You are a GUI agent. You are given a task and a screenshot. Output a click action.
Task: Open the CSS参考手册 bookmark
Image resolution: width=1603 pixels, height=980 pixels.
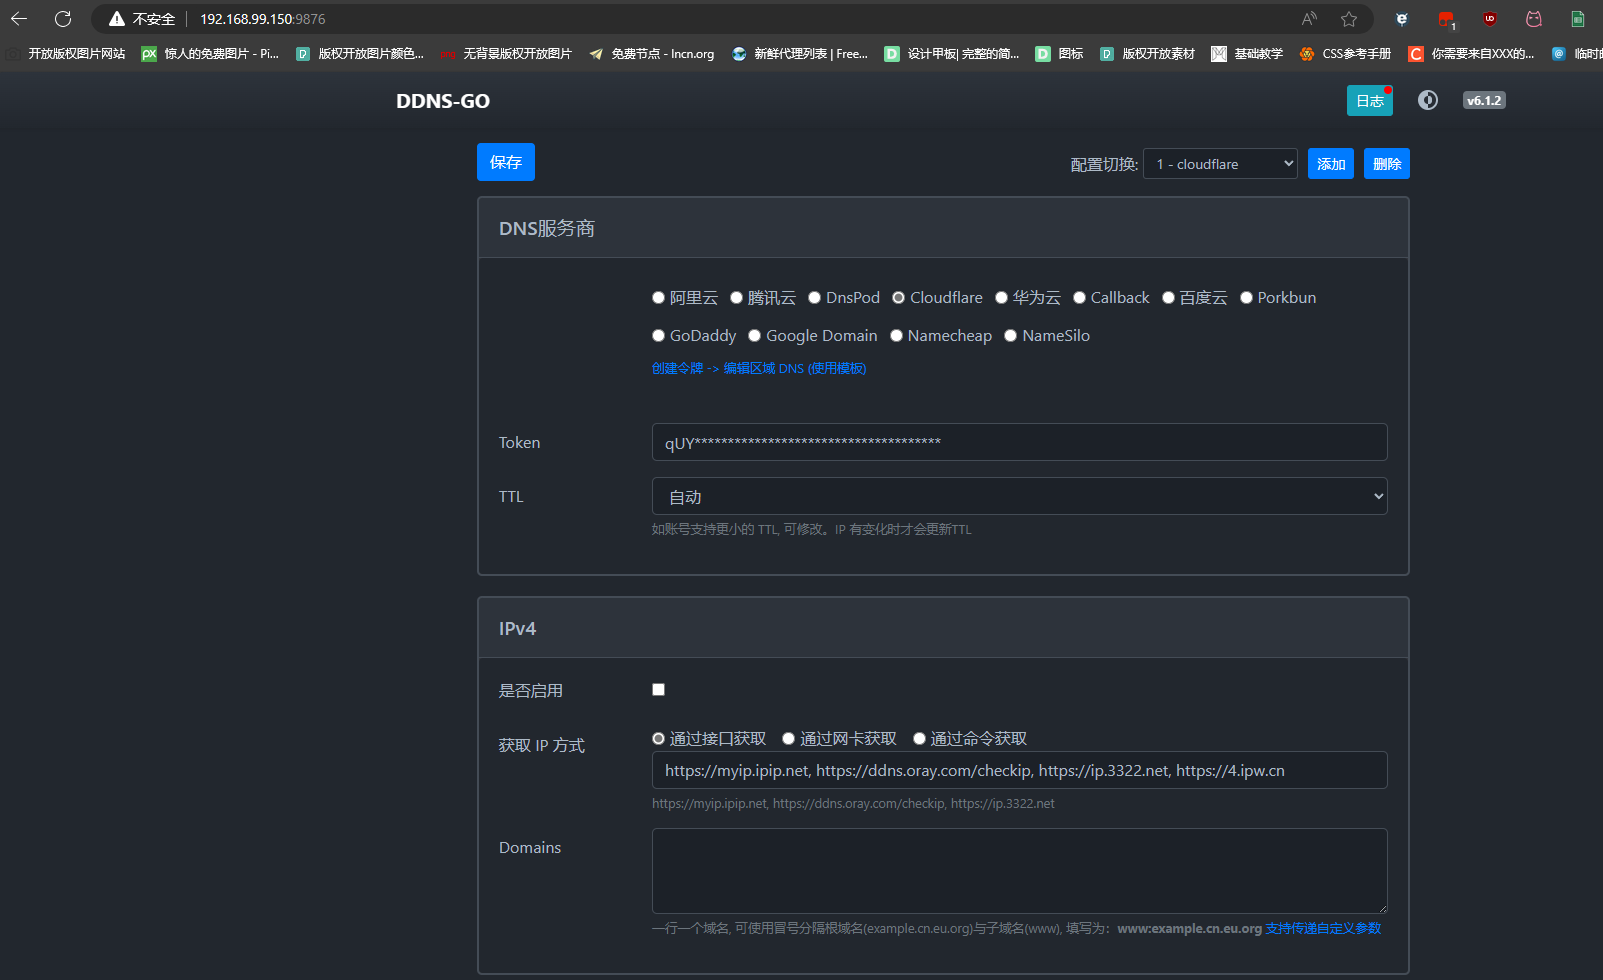(x=1345, y=54)
